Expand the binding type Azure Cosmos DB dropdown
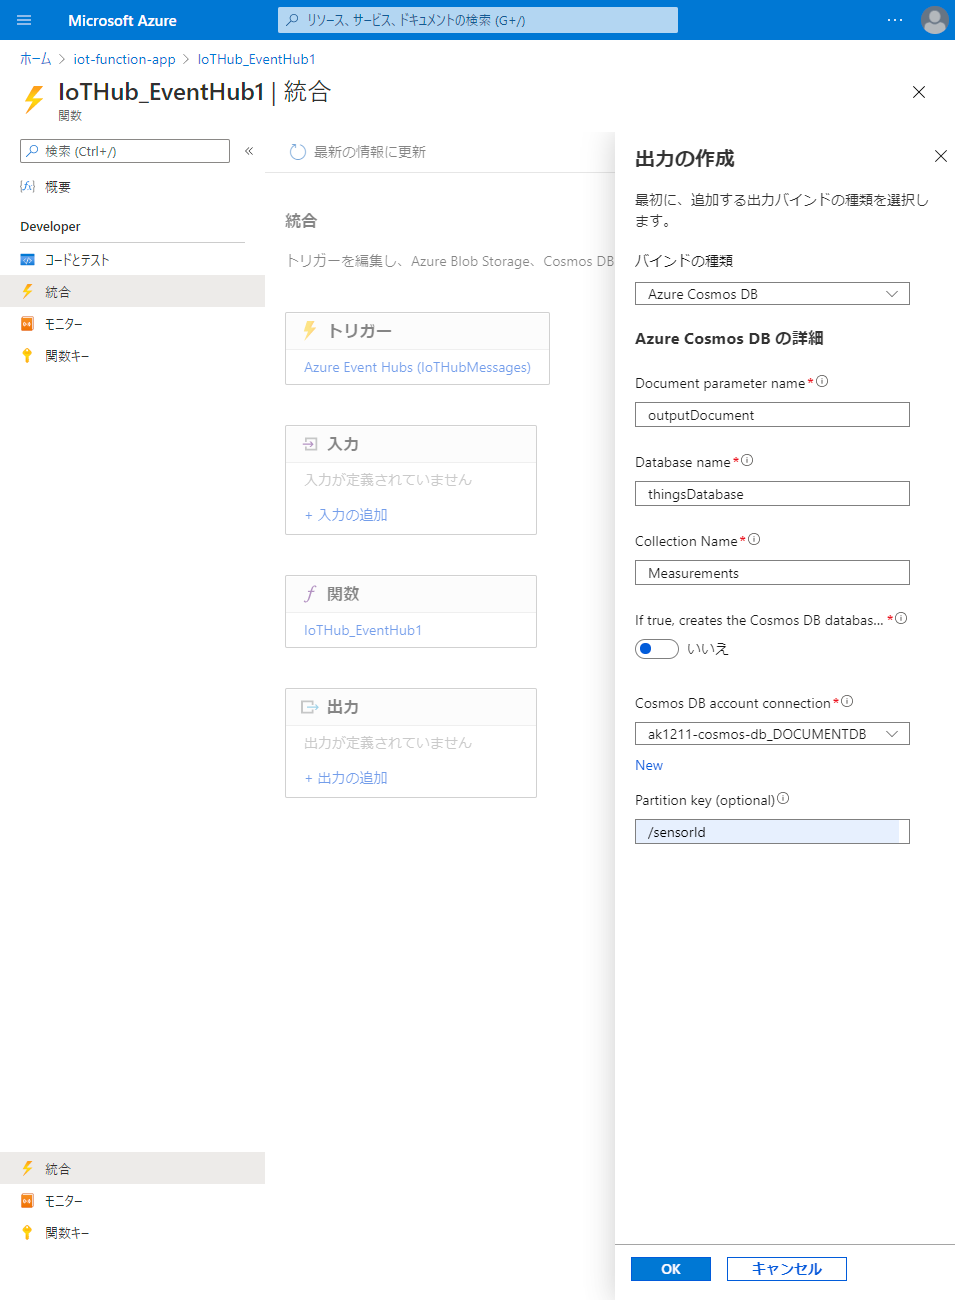955x1300 pixels. point(772,294)
